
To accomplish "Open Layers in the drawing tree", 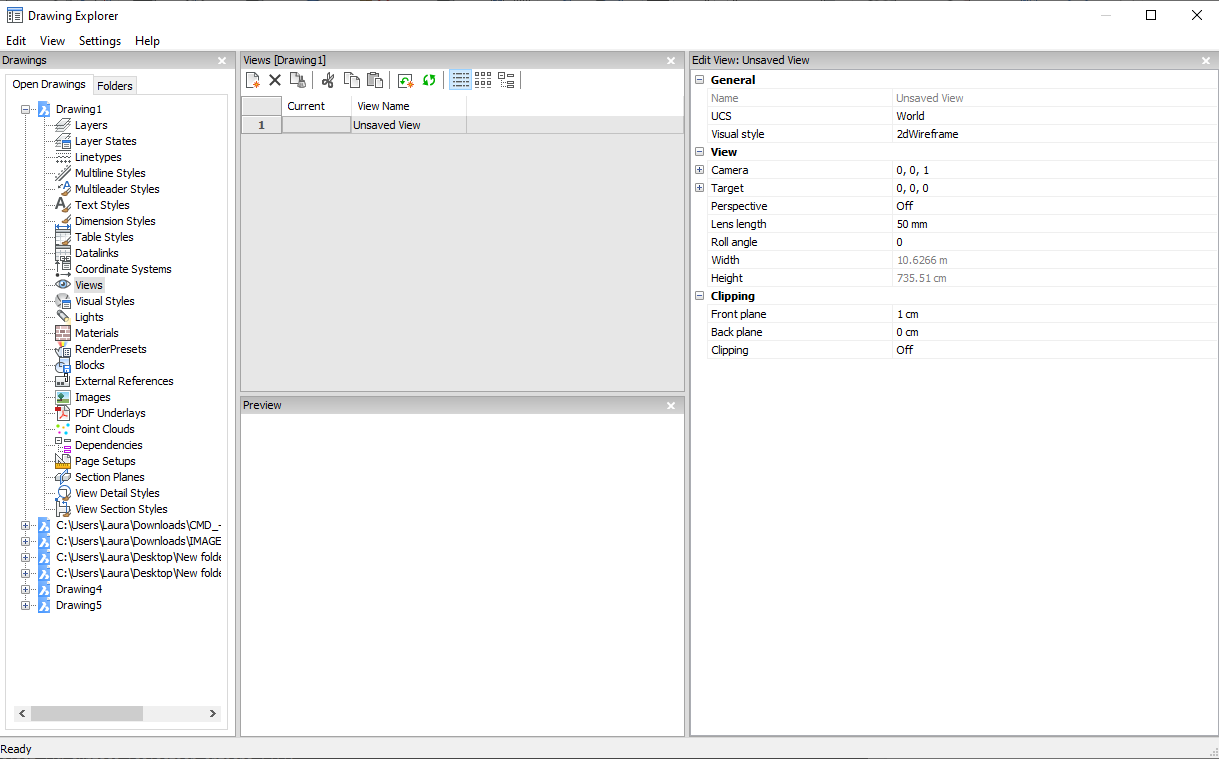I will tap(91, 125).
